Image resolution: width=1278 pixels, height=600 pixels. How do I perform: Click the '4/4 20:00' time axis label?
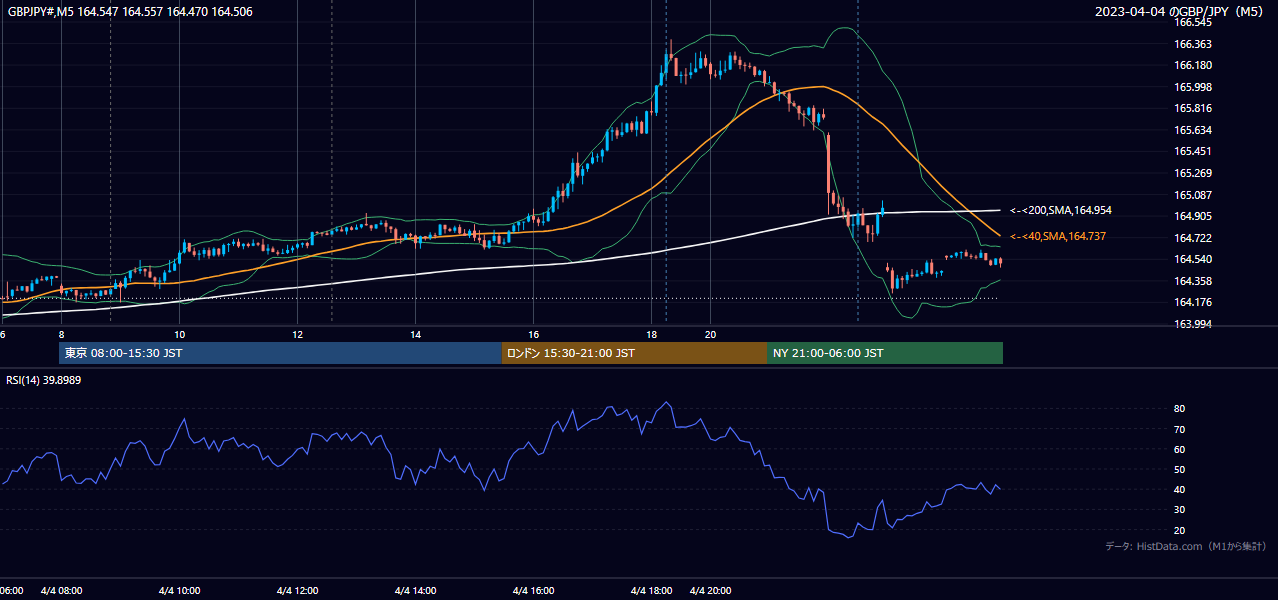[711, 591]
